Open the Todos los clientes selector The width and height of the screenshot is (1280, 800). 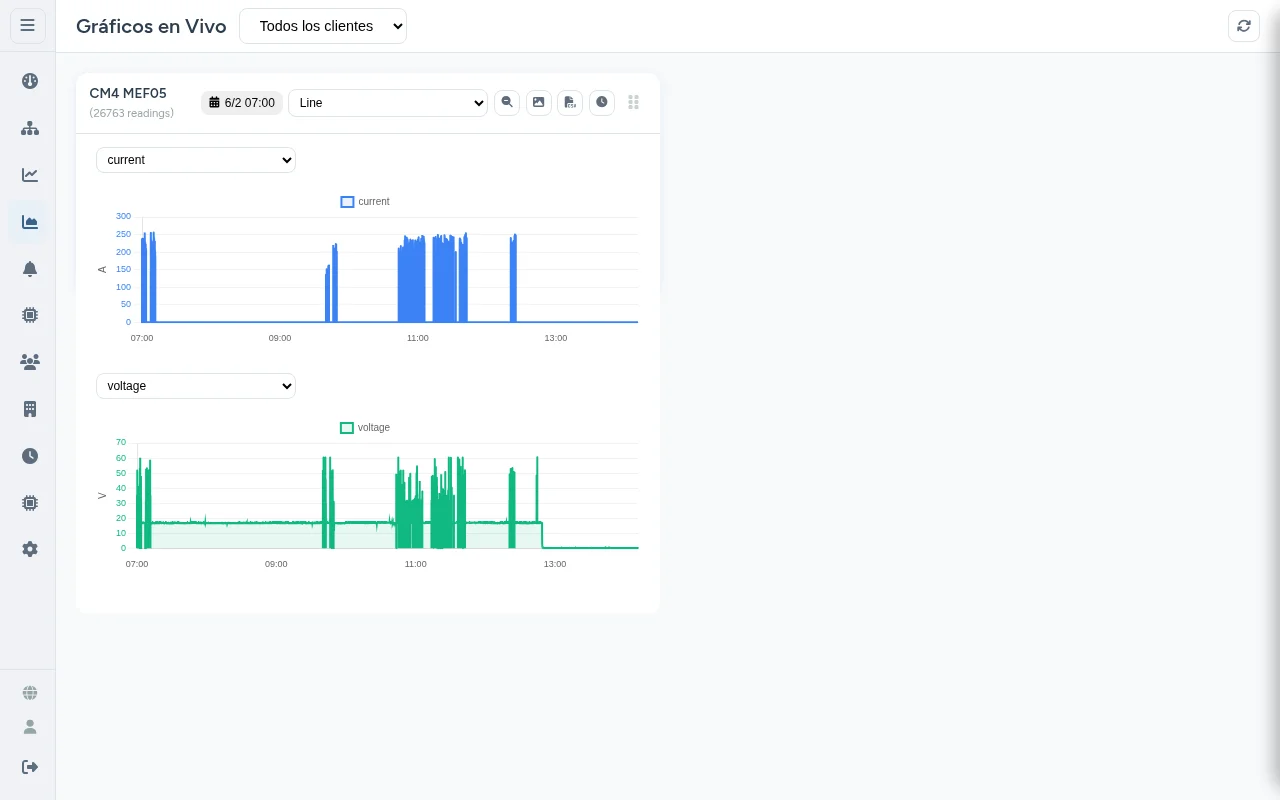point(323,26)
